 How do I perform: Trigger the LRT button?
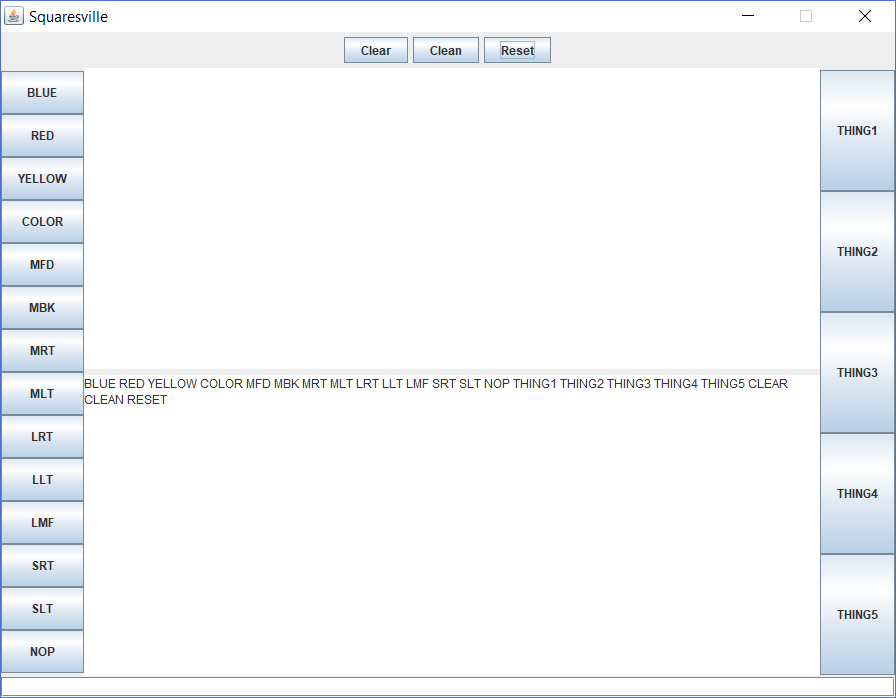[x=42, y=437]
